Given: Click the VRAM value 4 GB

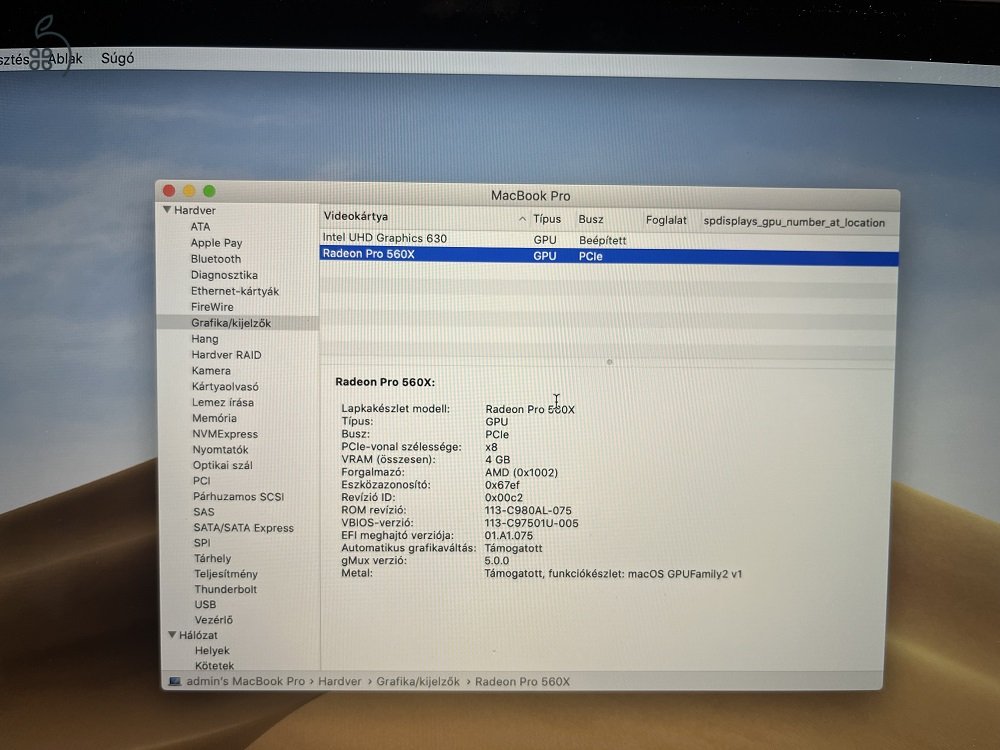Looking at the screenshot, I should tap(497, 459).
